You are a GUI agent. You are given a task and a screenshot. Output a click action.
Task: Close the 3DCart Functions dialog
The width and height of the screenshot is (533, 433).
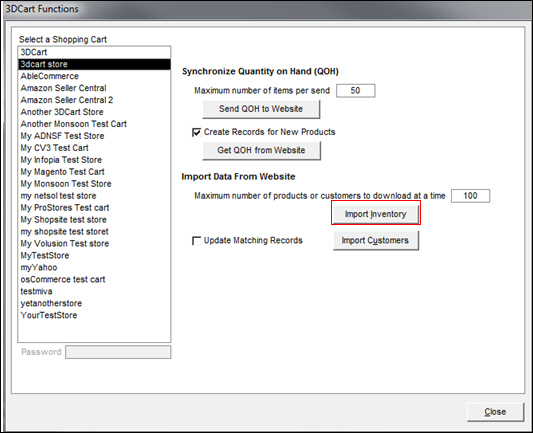tap(495, 412)
